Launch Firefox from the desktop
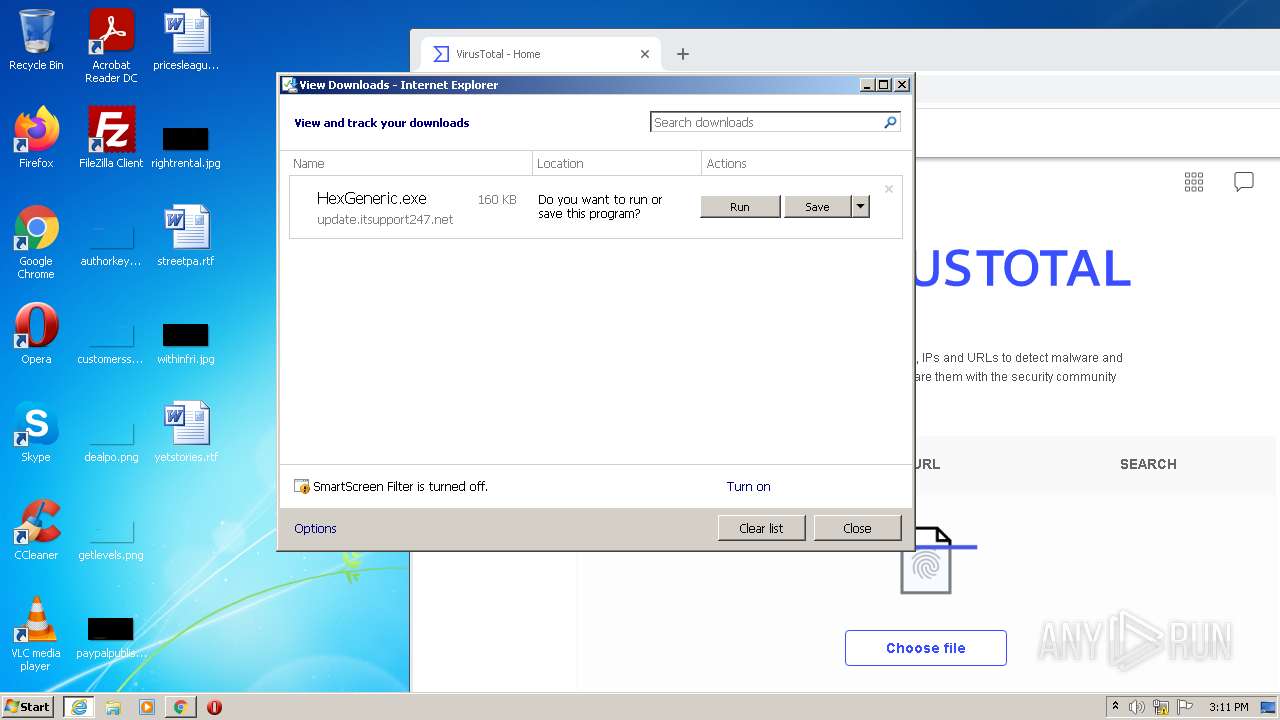 (x=36, y=138)
